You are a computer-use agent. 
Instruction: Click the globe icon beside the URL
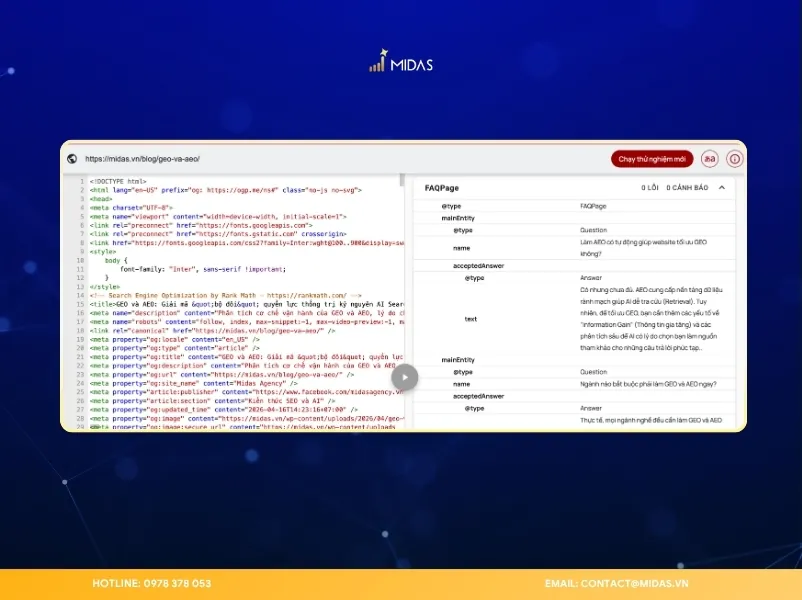72,158
